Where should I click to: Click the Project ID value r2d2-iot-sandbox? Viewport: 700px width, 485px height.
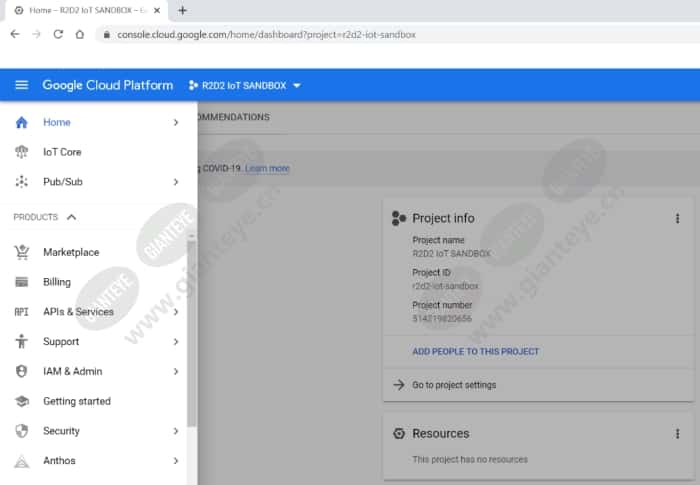pyautogui.click(x=445, y=286)
